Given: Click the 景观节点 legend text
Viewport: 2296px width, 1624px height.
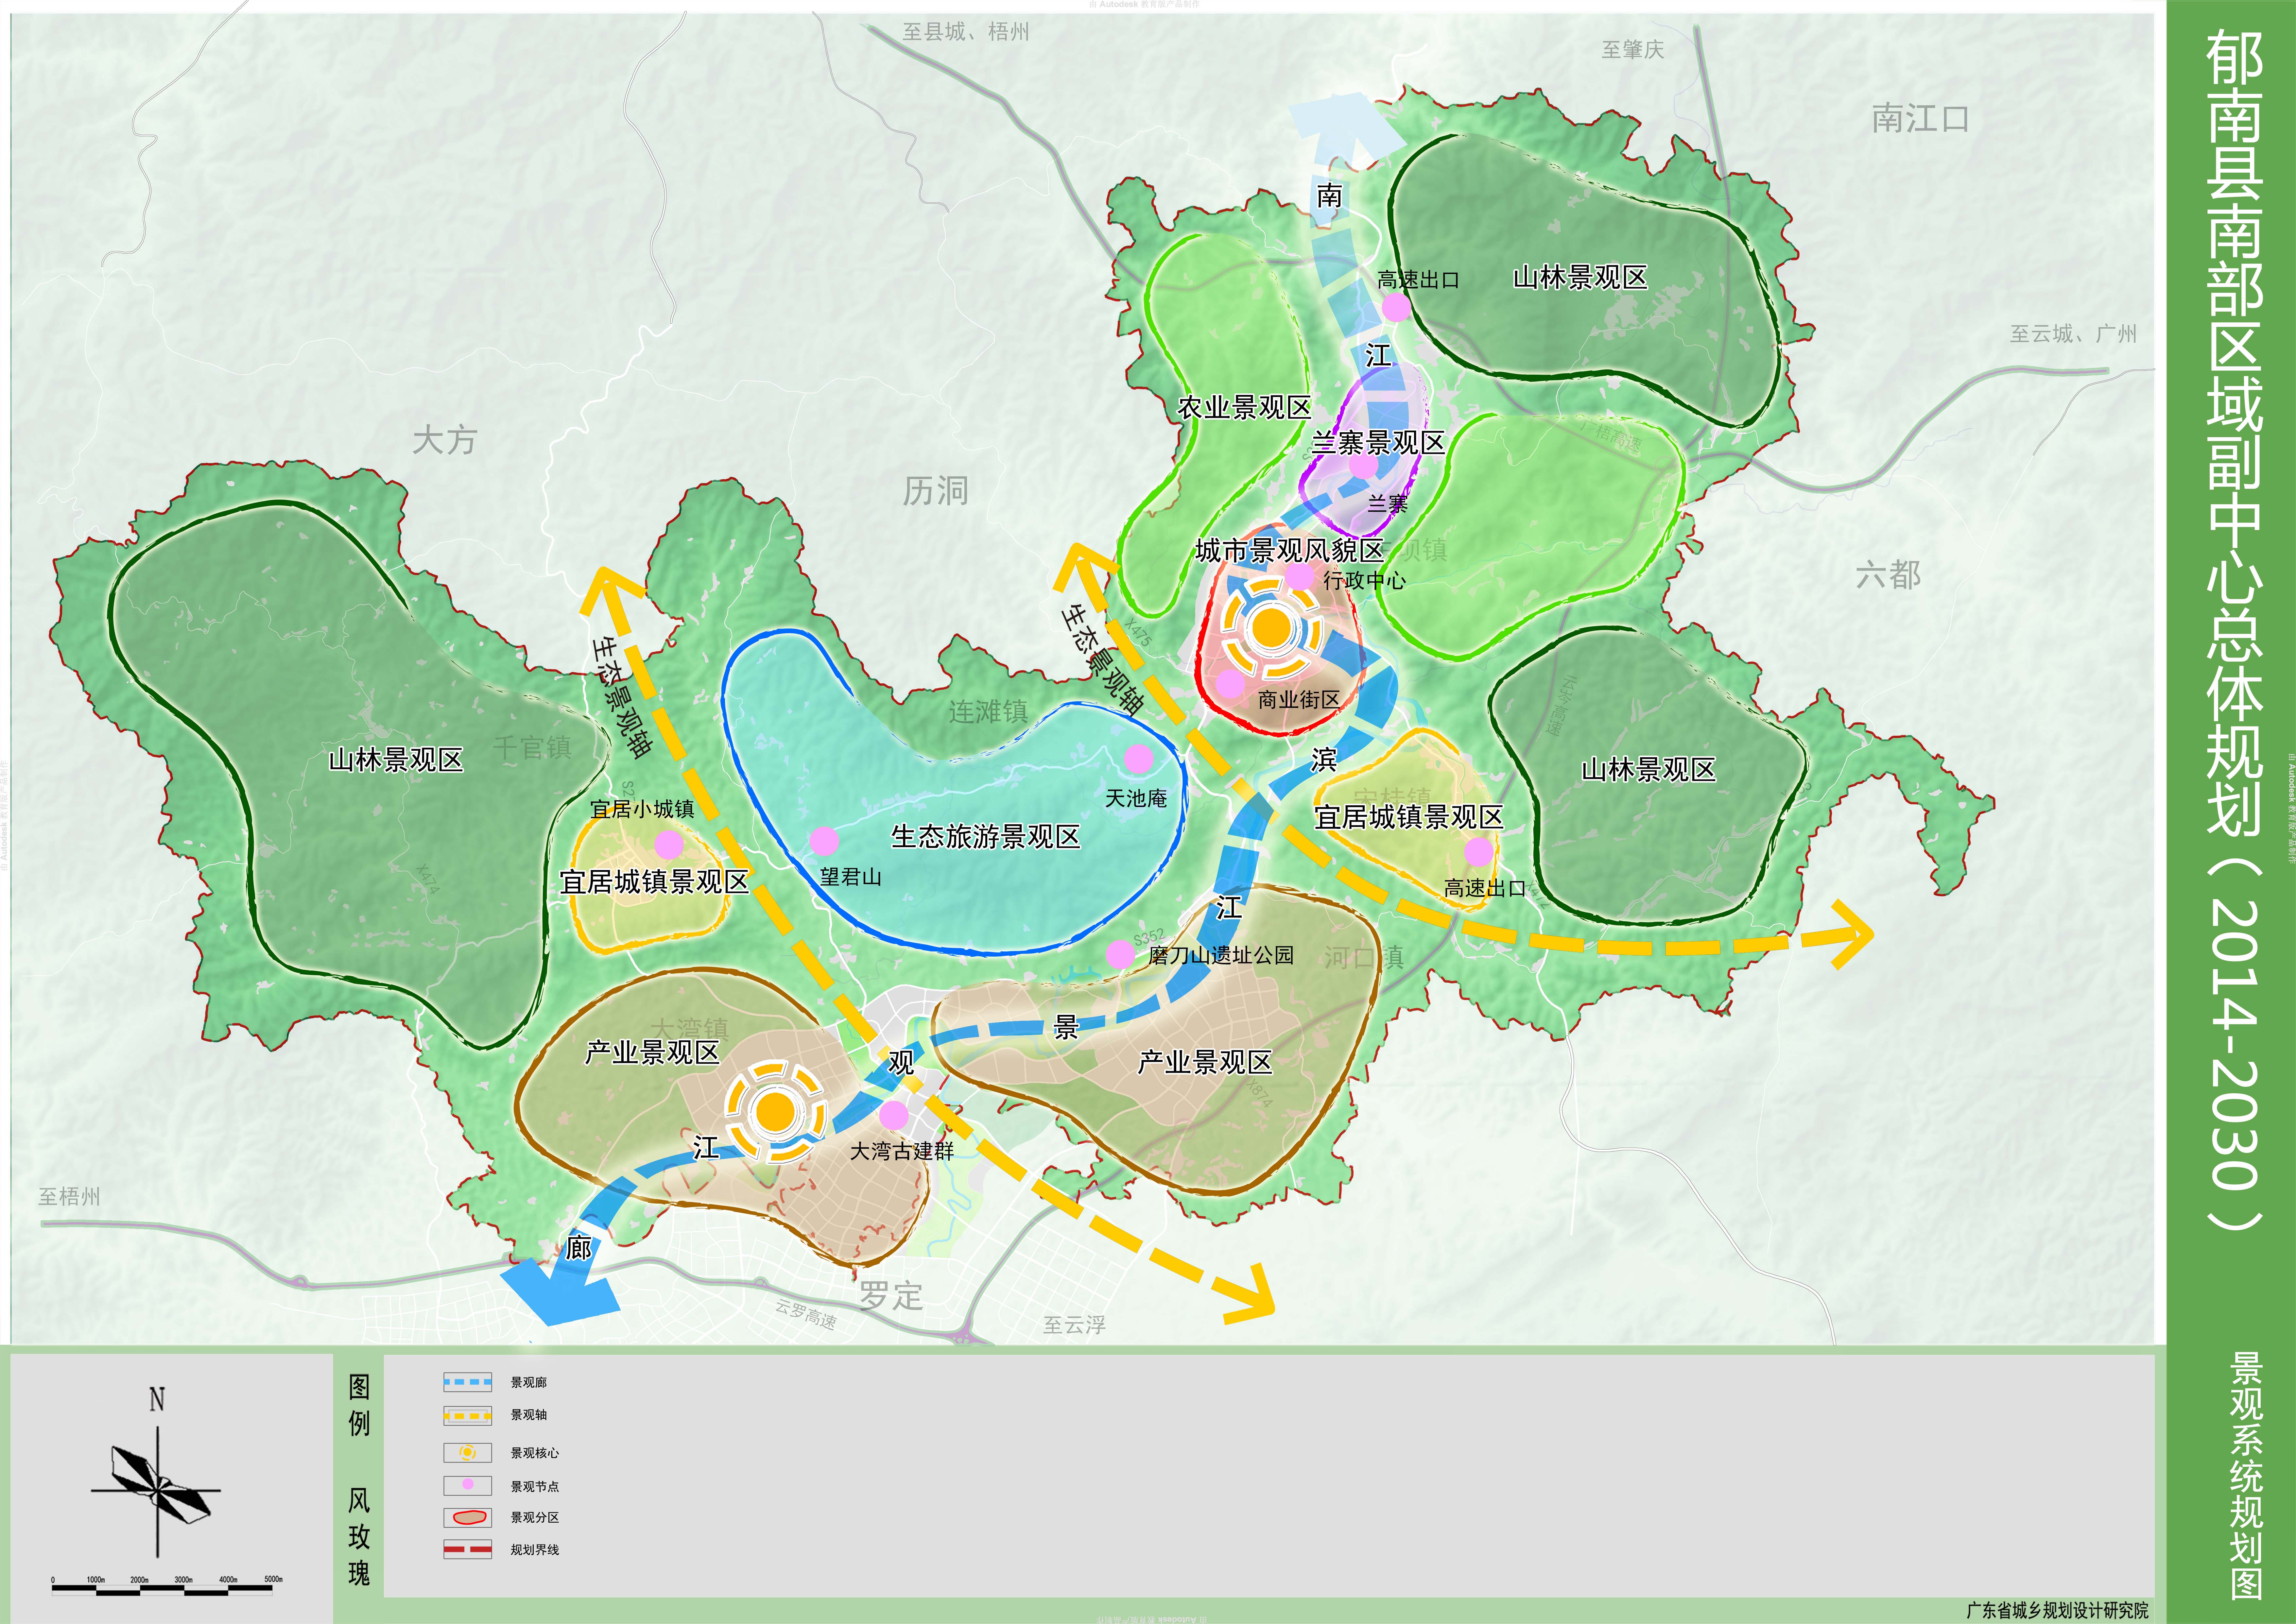Looking at the screenshot, I should point(535,1487).
